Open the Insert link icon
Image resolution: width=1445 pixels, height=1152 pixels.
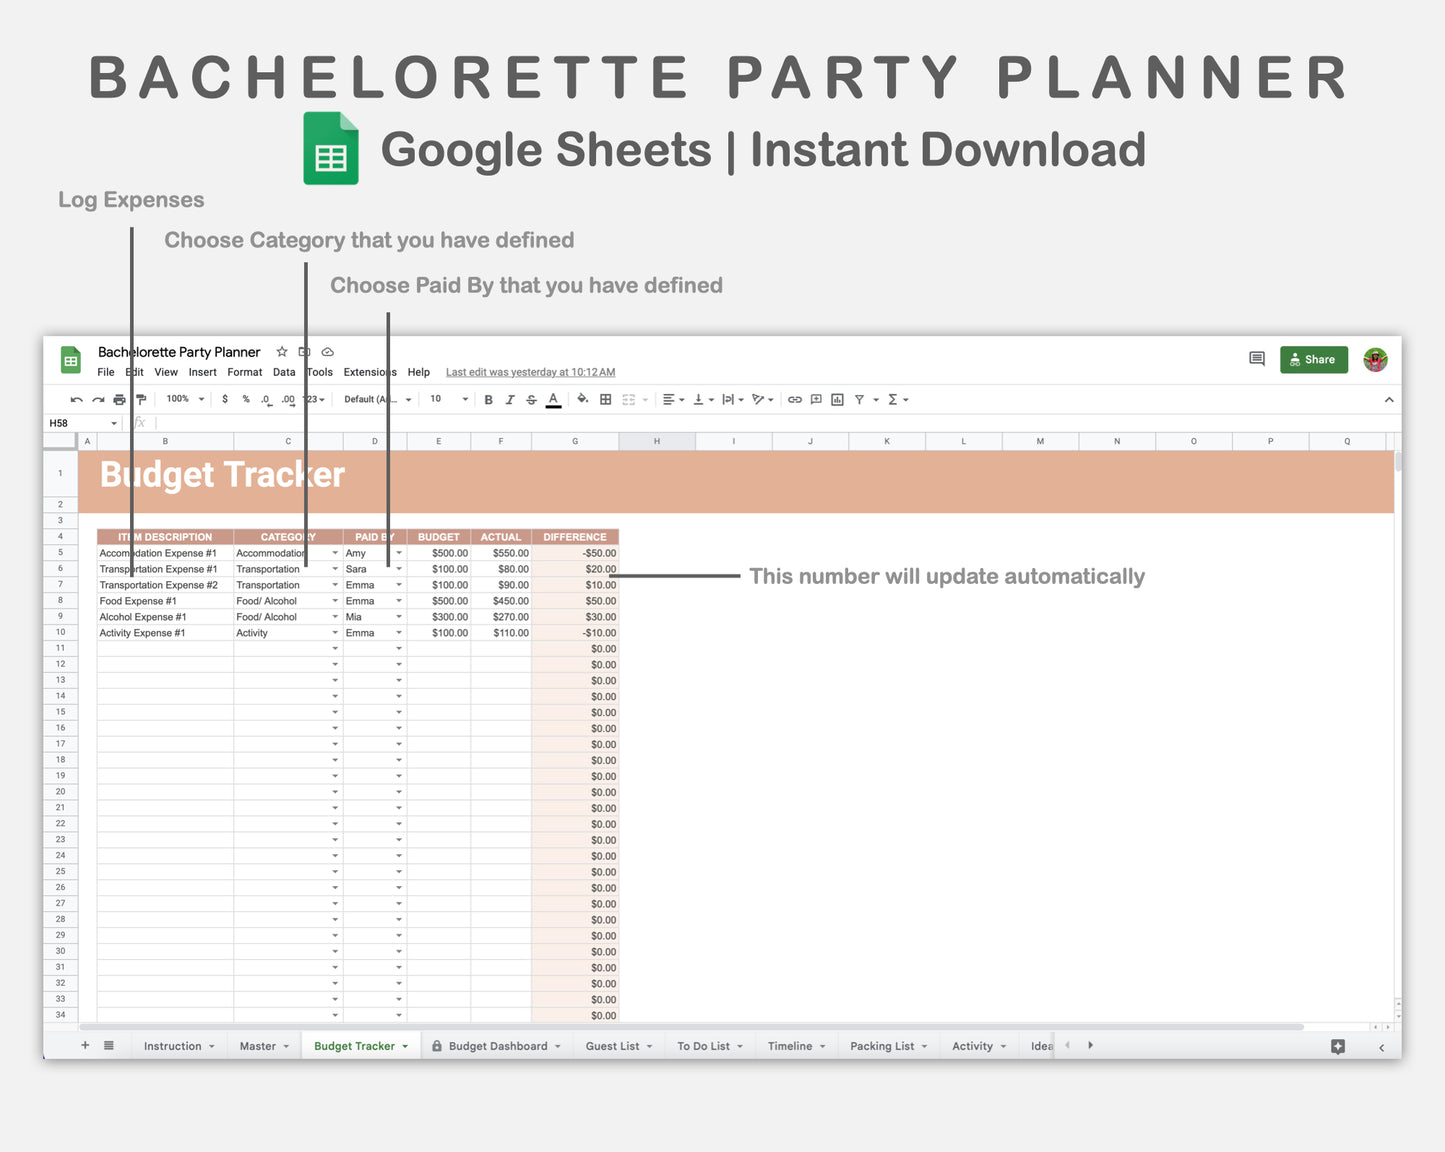pos(794,399)
